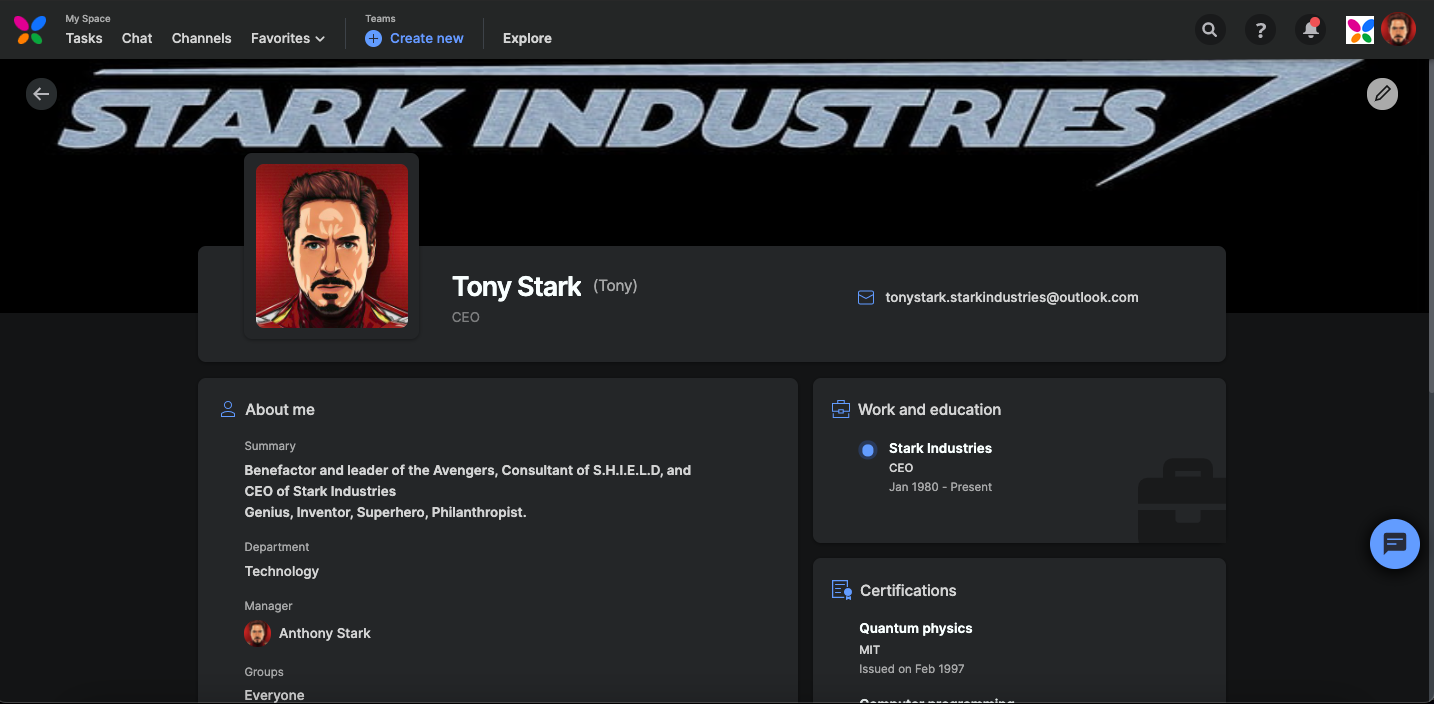Click the Create new team link

click(427, 38)
